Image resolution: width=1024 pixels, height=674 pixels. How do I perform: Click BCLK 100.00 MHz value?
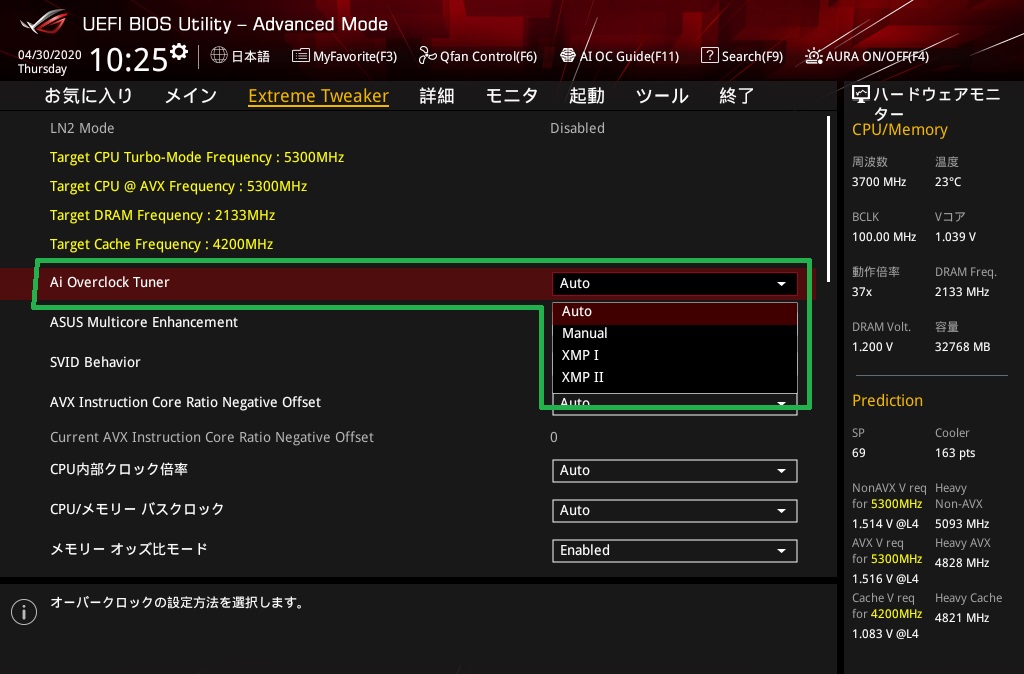884,237
